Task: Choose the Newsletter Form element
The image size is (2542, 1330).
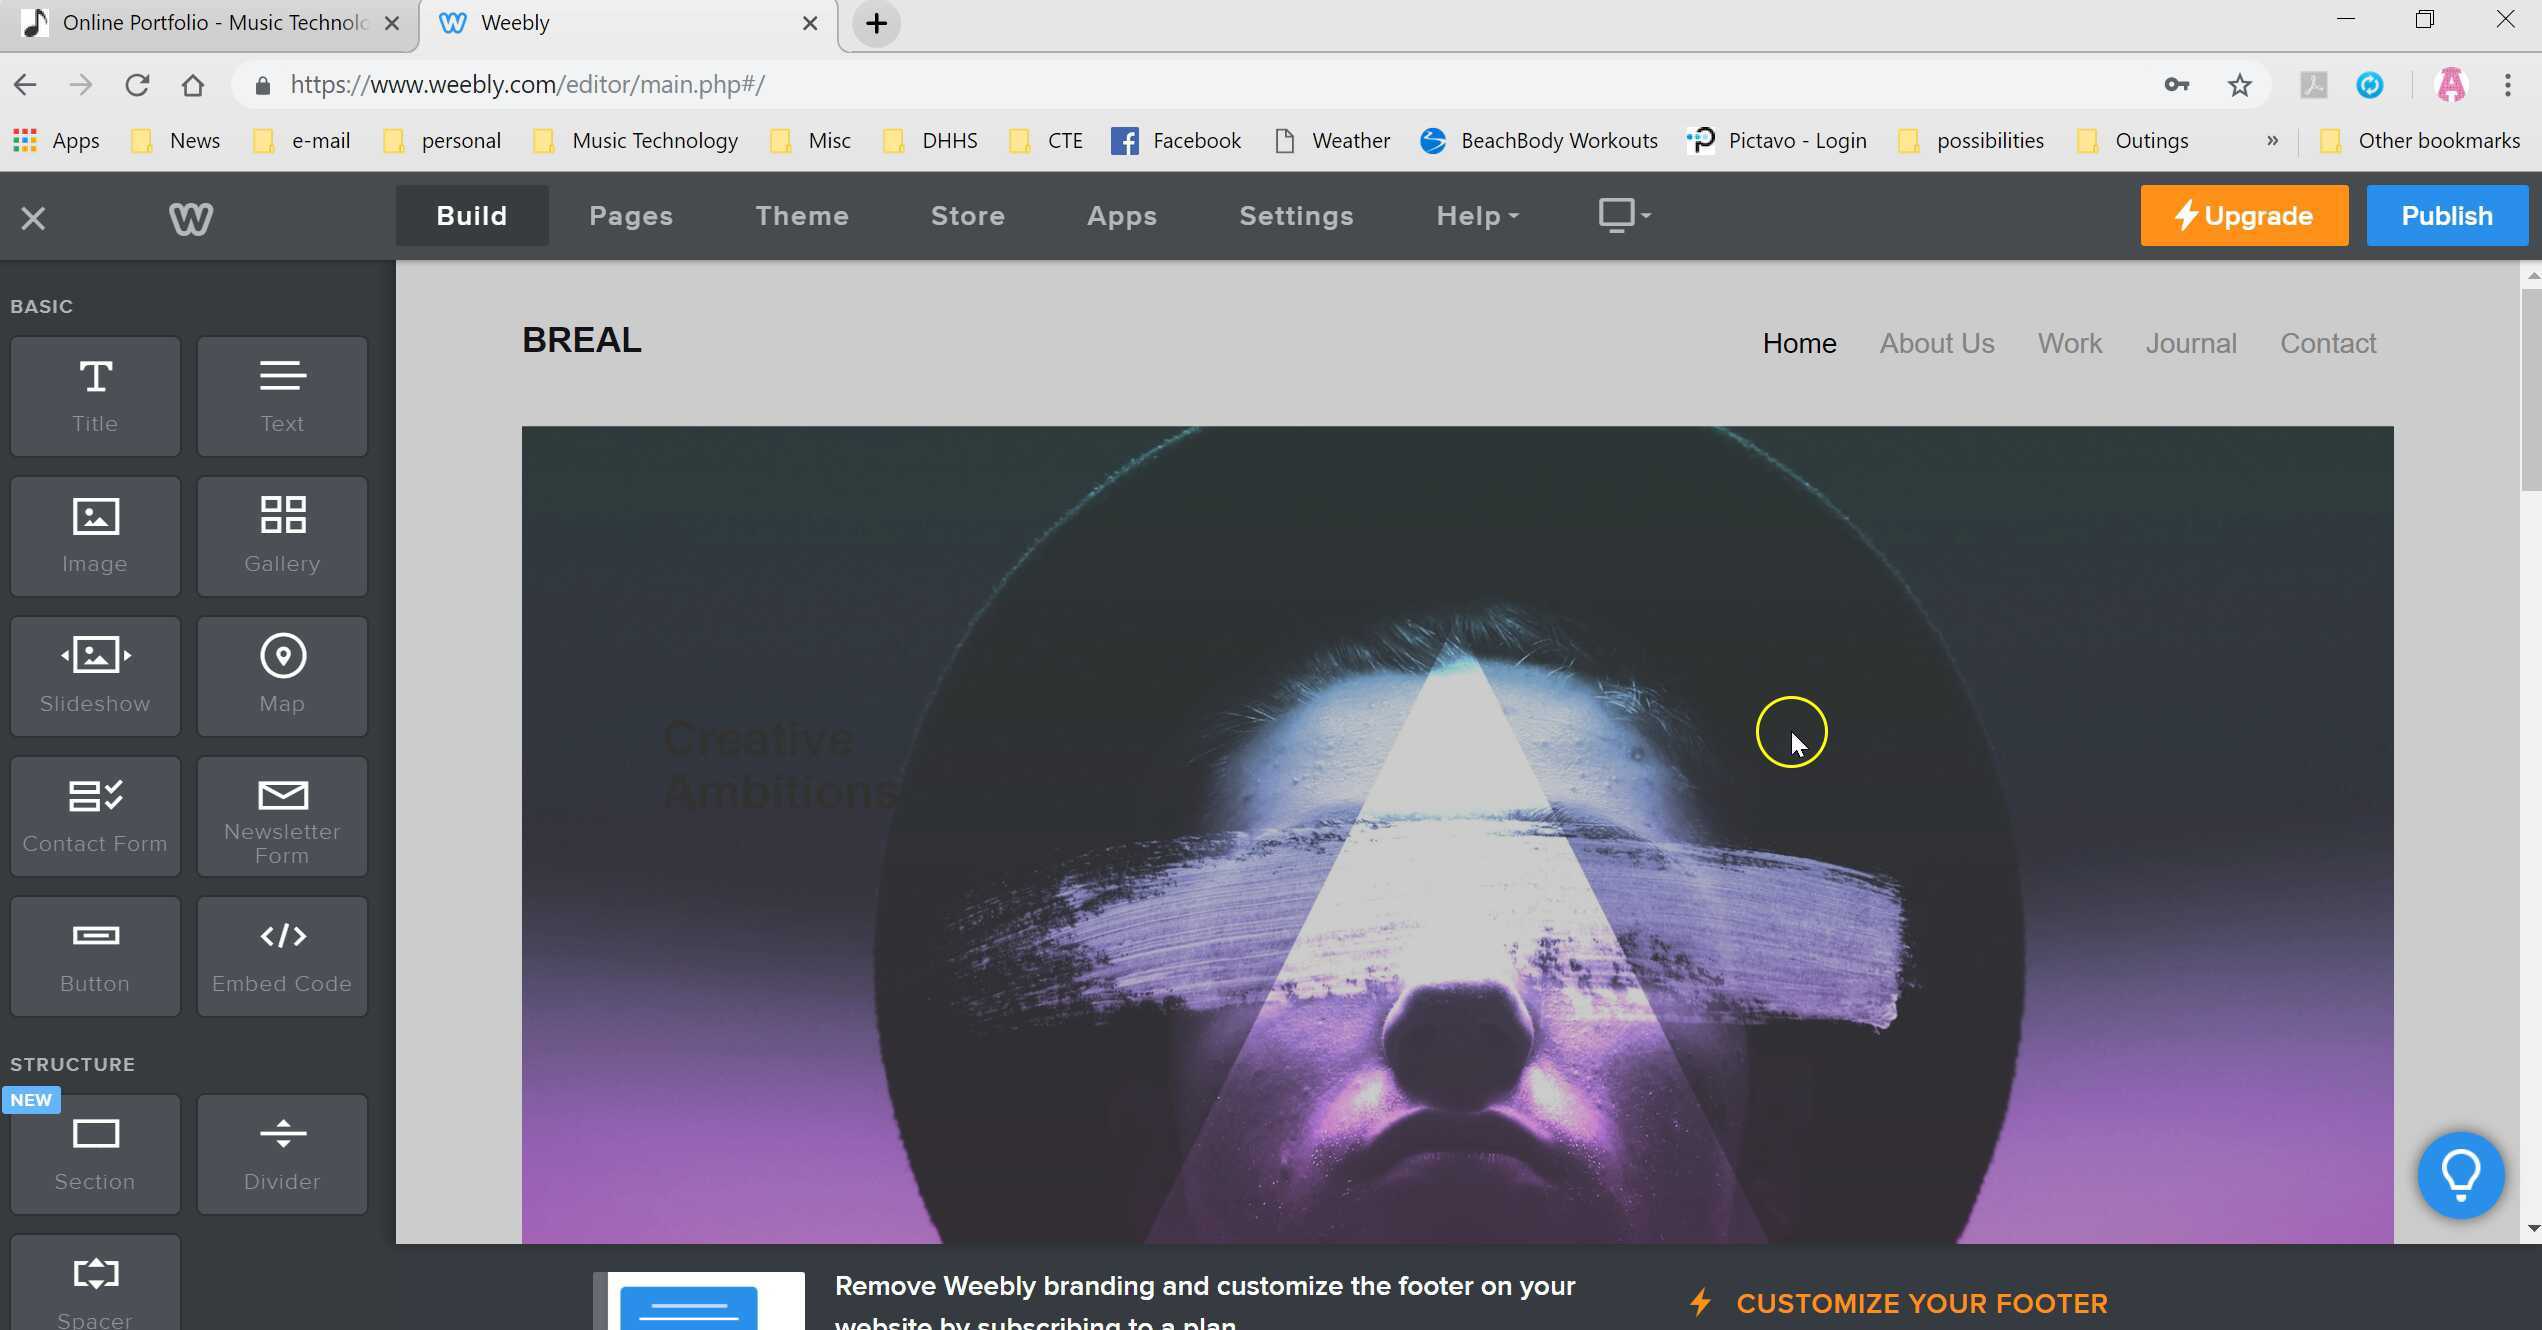Action: pyautogui.click(x=282, y=816)
